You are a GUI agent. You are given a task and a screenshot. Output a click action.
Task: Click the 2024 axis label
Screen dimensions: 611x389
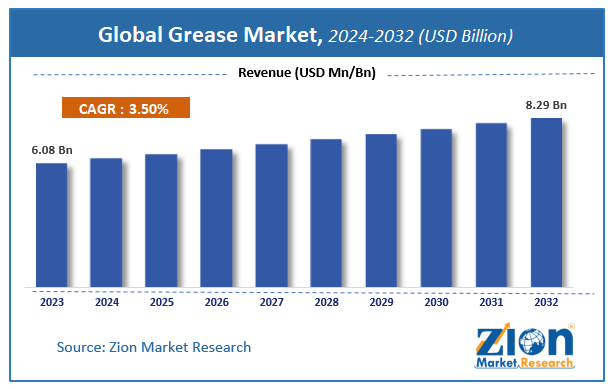(x=107, y=302)
